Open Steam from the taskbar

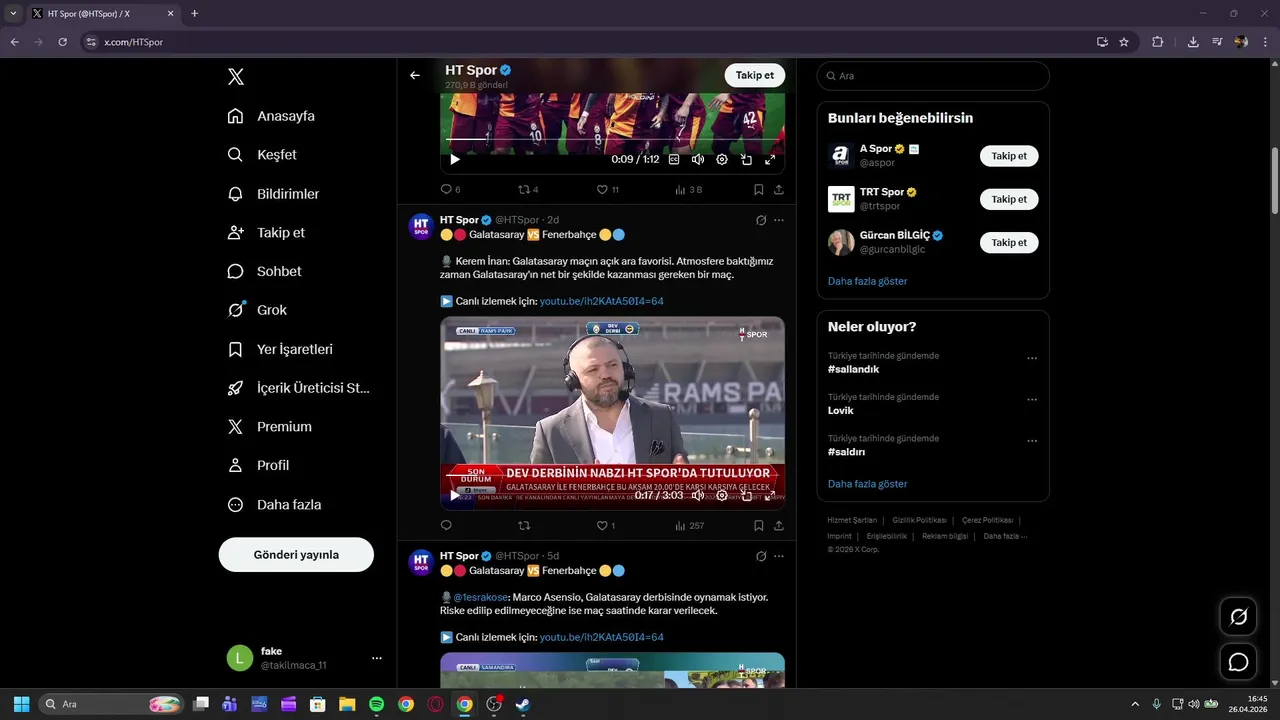[x=522, y=704]
